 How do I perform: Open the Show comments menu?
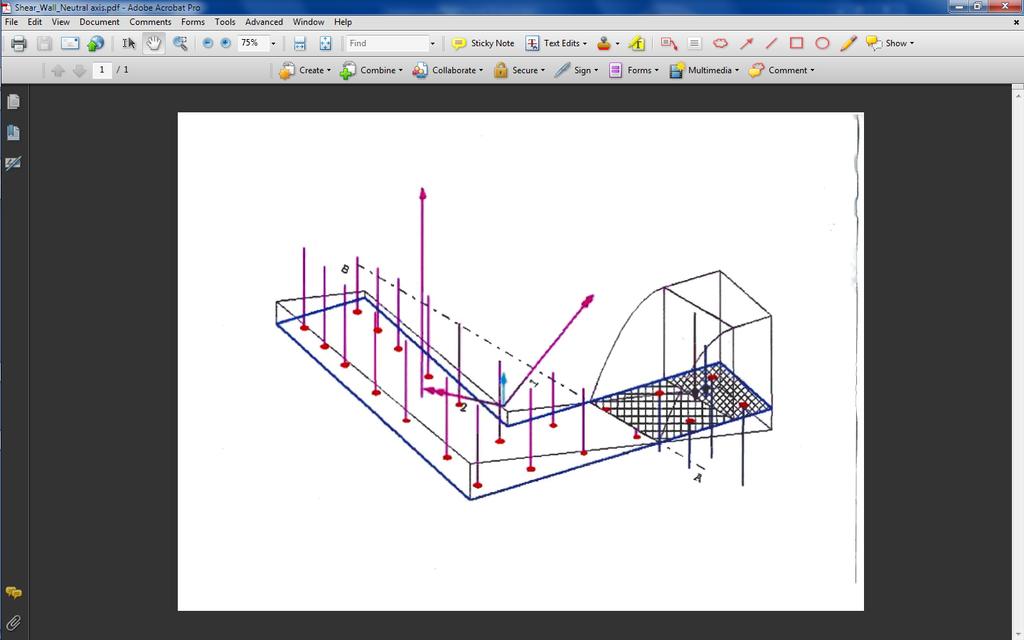point(889,44)
